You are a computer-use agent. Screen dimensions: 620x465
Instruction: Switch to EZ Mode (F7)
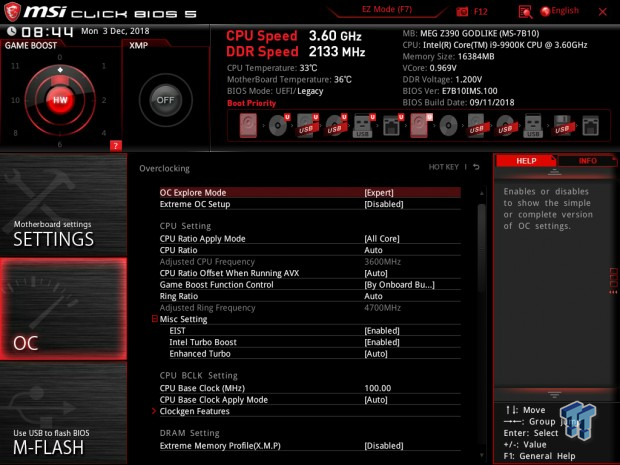[387, 9]
